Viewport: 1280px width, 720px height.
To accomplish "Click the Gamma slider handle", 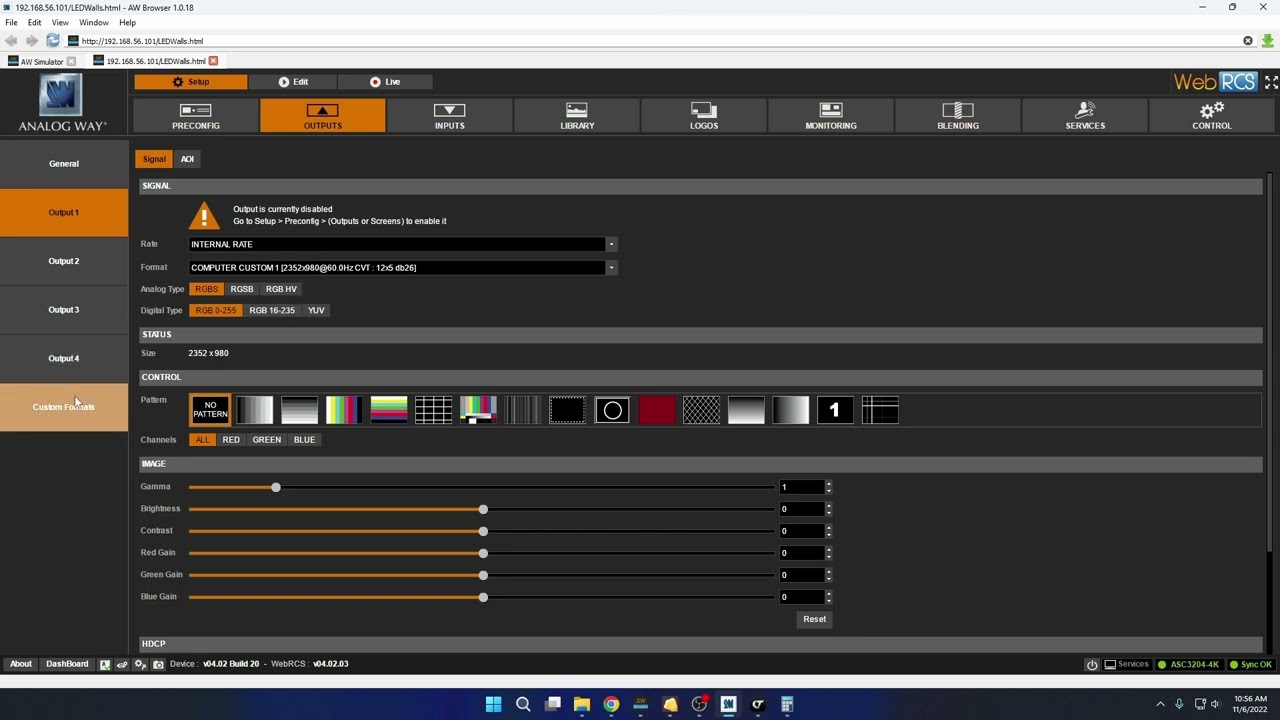I will pyautogui.click(x=276, y=487).
